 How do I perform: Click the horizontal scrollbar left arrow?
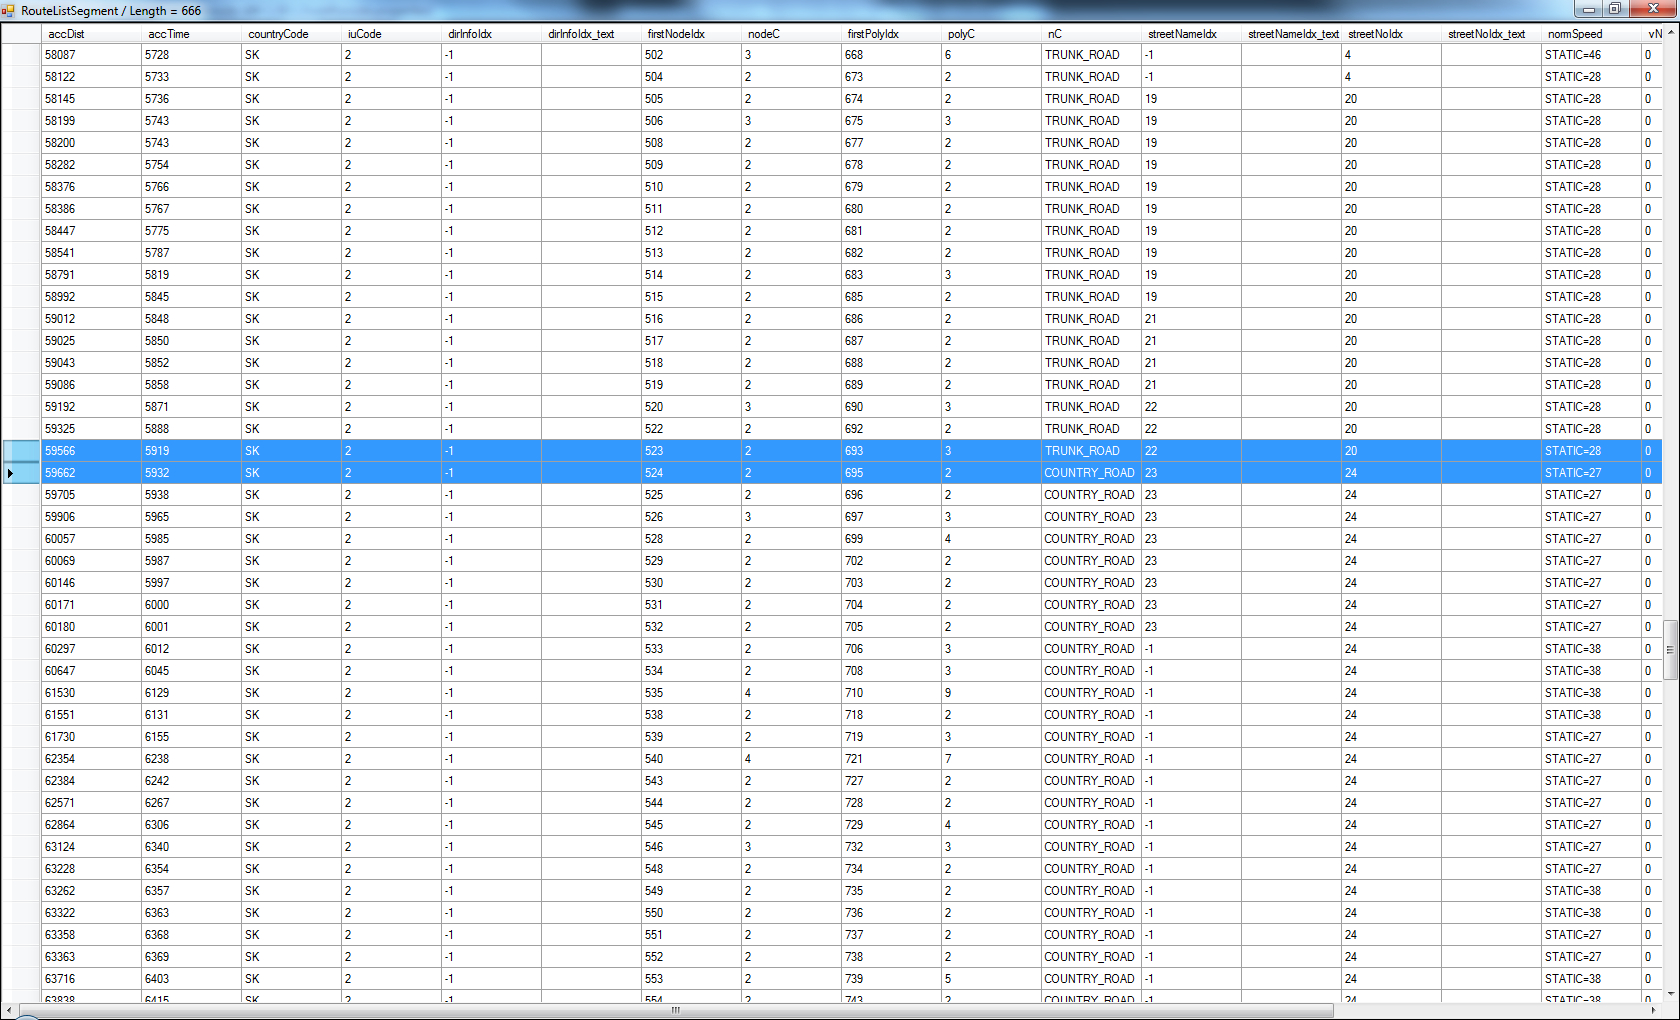click(8, 1010)
